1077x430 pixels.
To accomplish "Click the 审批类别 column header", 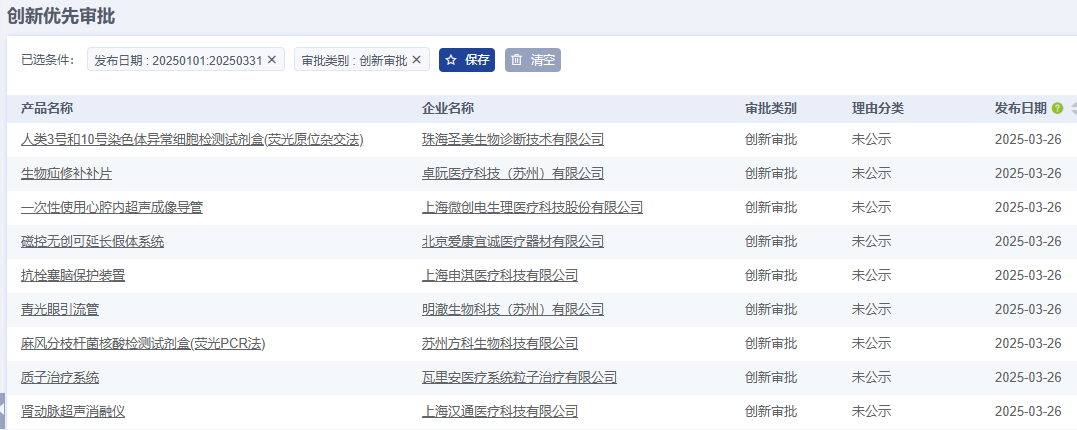I will (x=771, y=109).
